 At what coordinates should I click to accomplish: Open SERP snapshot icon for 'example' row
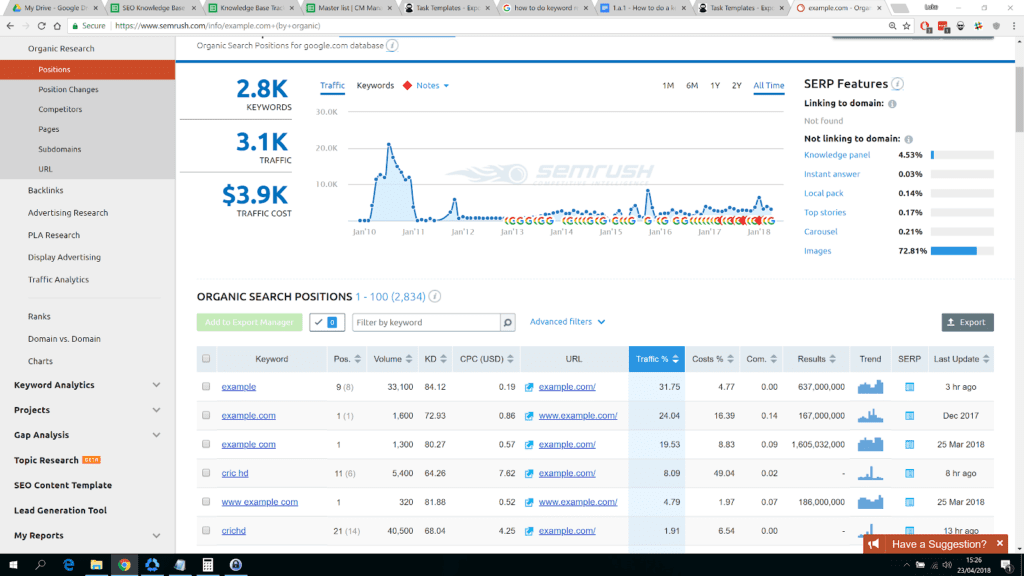pyautogui.click(x=909, y=387)
